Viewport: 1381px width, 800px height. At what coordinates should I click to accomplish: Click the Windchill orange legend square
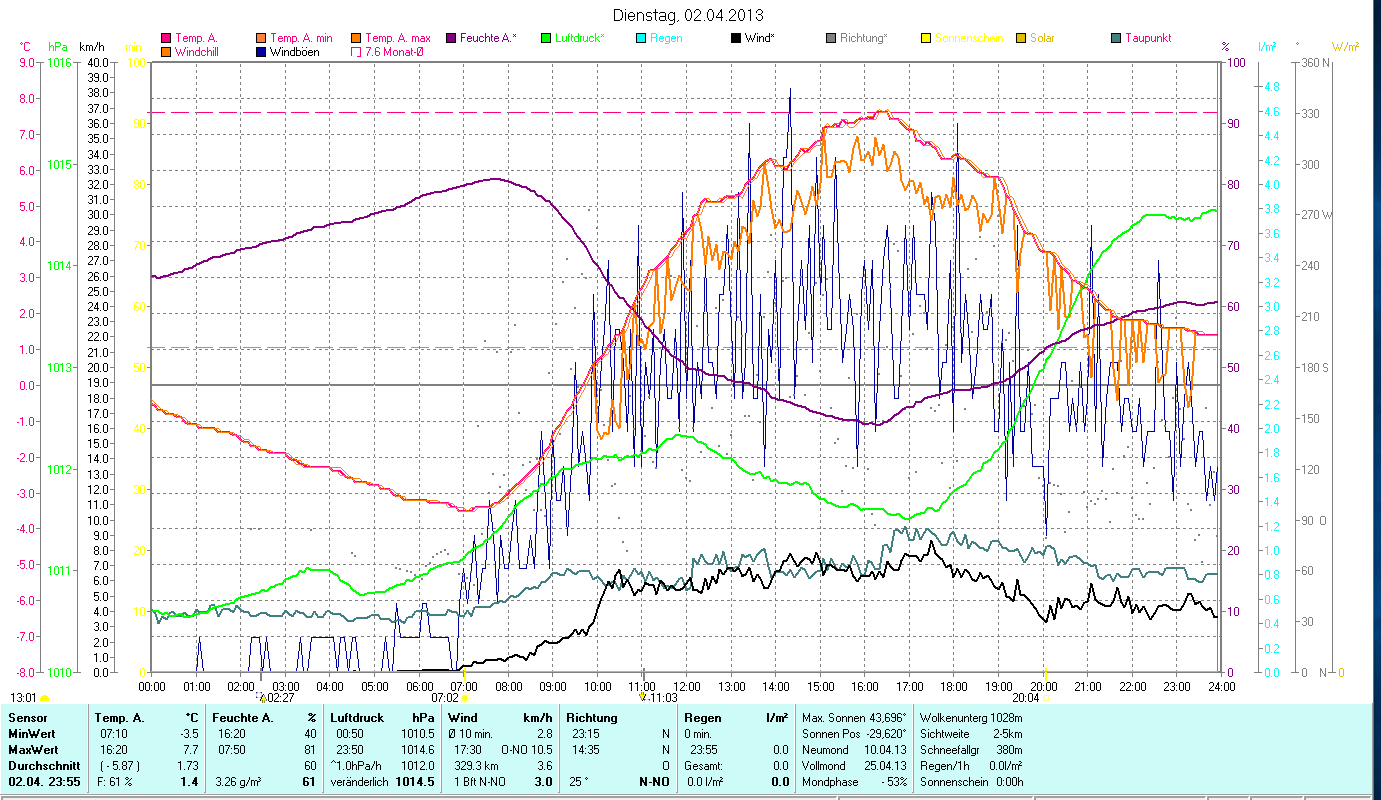[166, 52]
